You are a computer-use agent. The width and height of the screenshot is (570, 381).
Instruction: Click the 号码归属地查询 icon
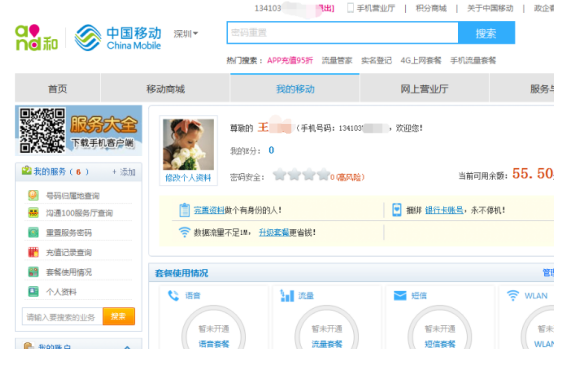pyautogui.click(x=33, y=195)
